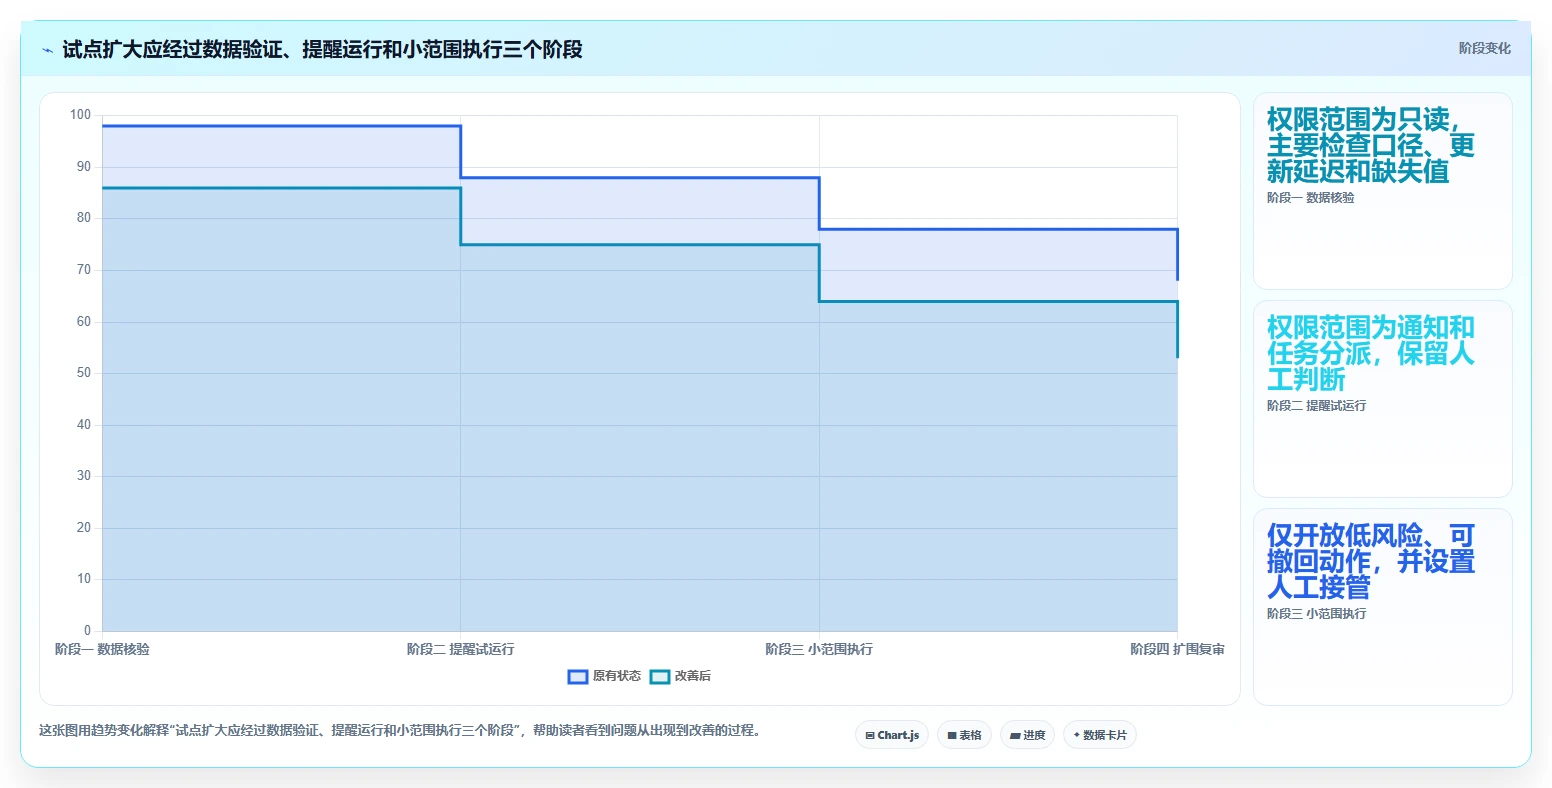
Task: Click the 阶段变化 label in header
Action: click(1484, 48)
